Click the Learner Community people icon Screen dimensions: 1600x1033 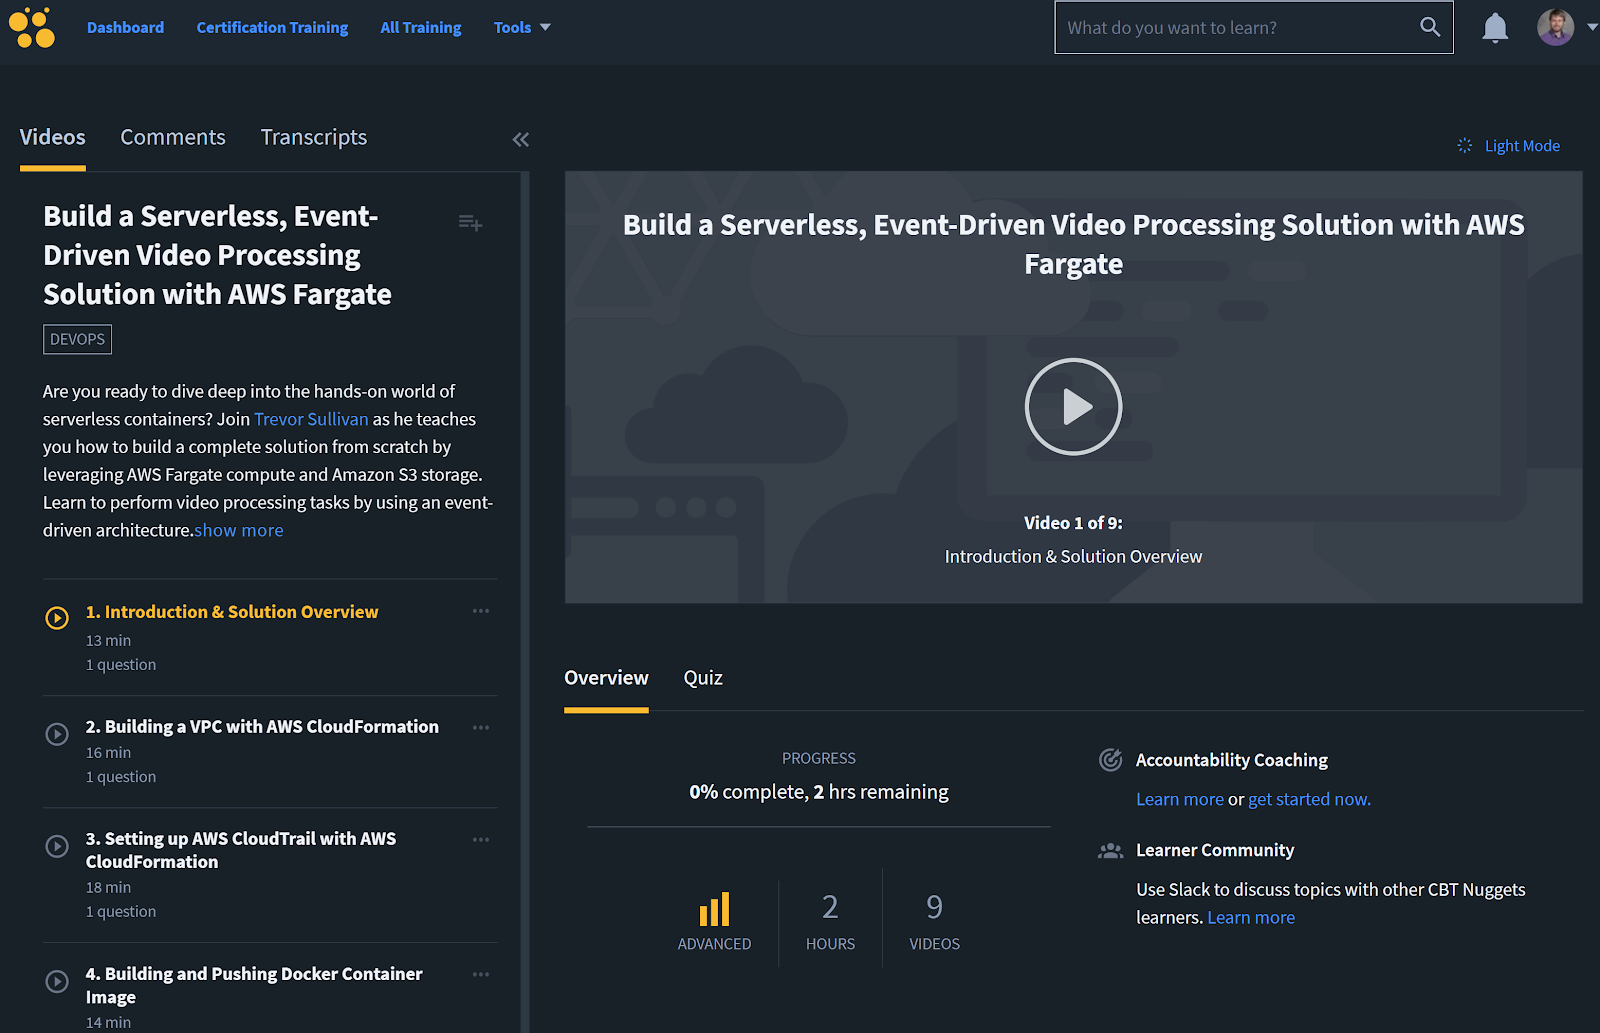click(1110, 851)
